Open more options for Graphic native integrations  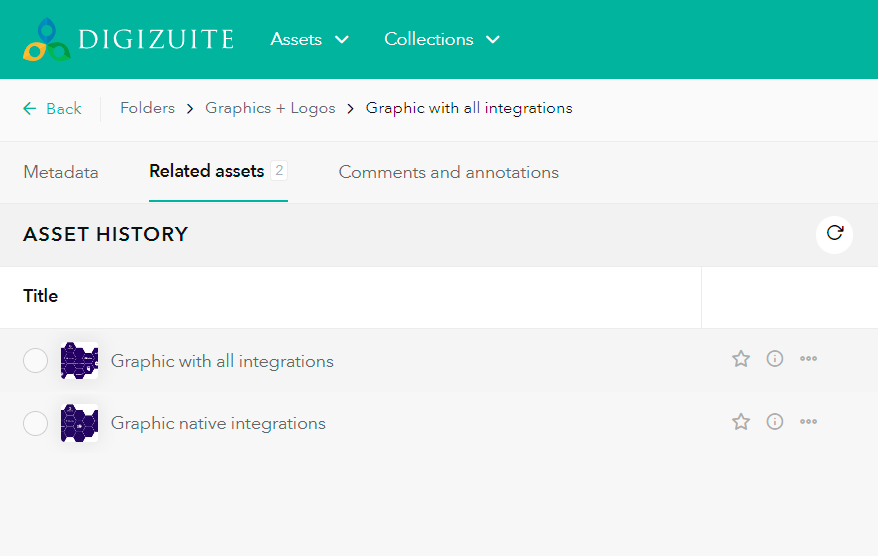pos(809,422)
